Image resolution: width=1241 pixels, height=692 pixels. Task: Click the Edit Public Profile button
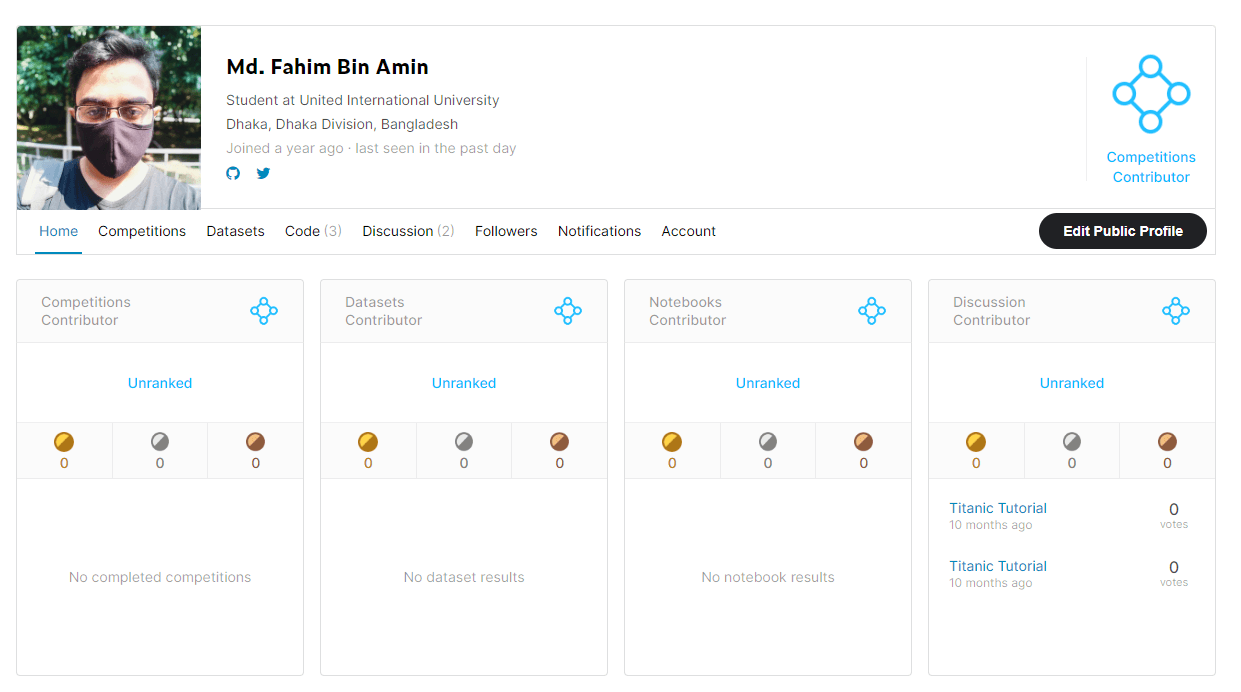tap(1123, 231)
